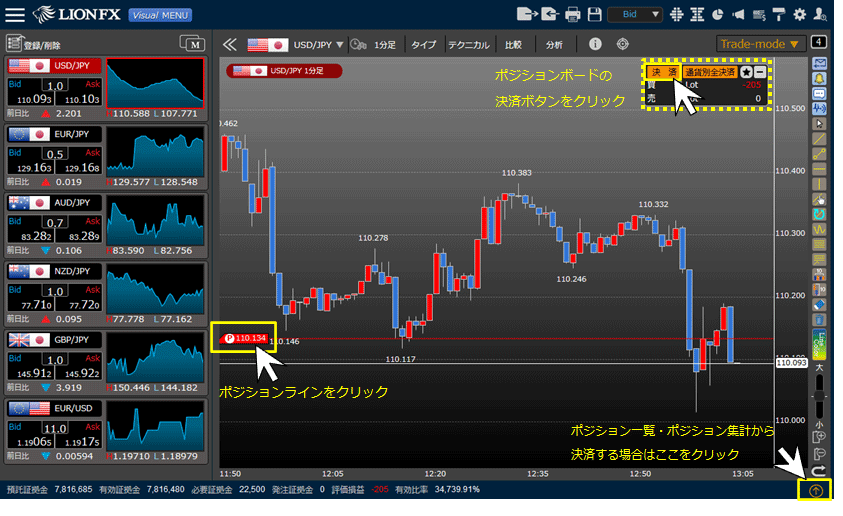This screenshot has height=516, width=843.
Task: Toggle sound wave icon in right toolbar
Action: (x=819, y=109)
